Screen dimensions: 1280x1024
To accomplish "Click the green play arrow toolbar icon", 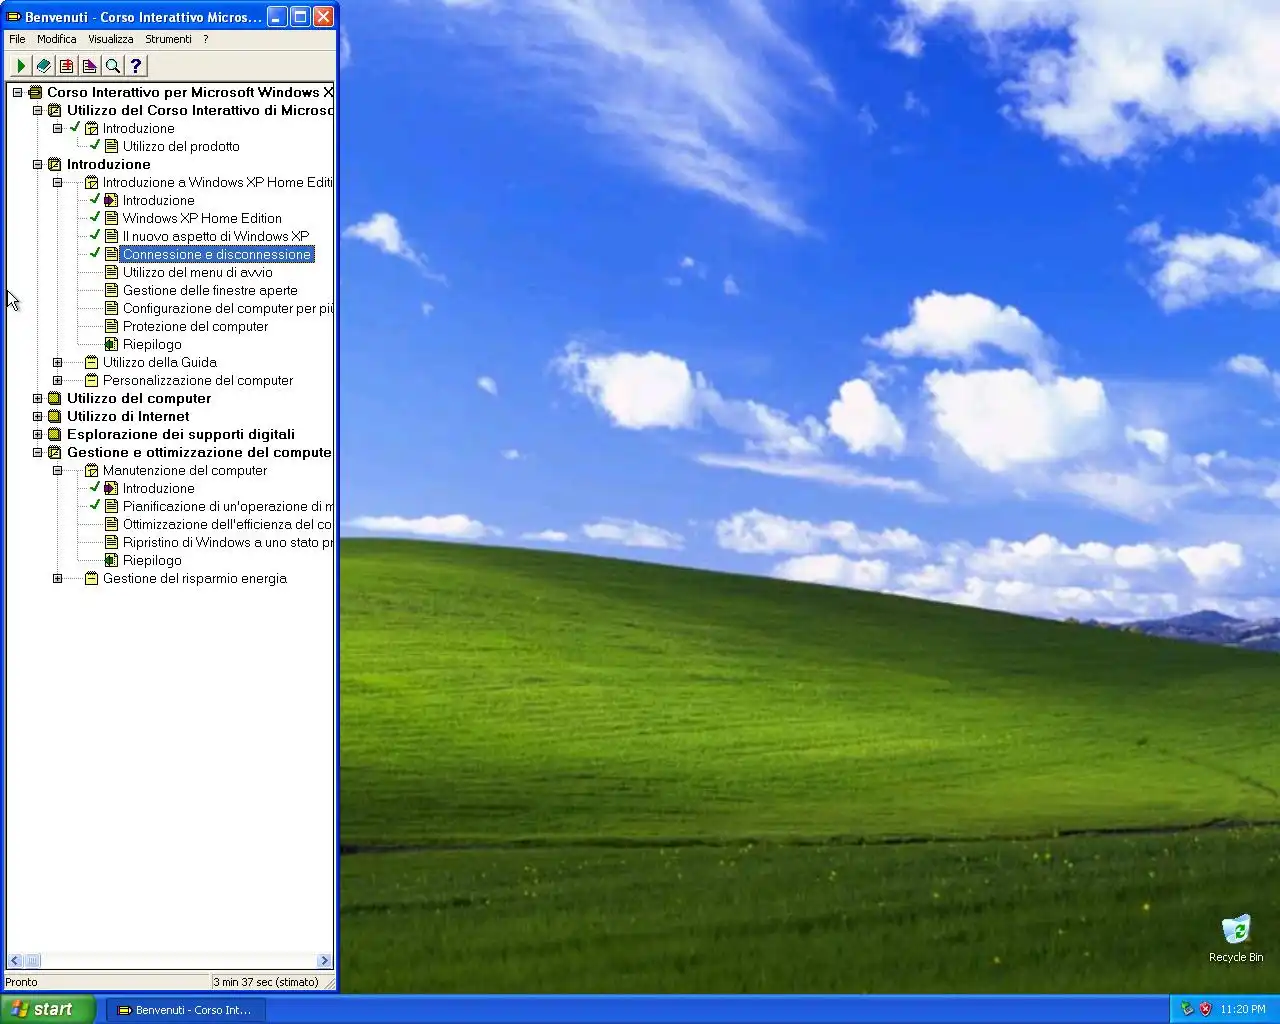I will coord(20,66).
